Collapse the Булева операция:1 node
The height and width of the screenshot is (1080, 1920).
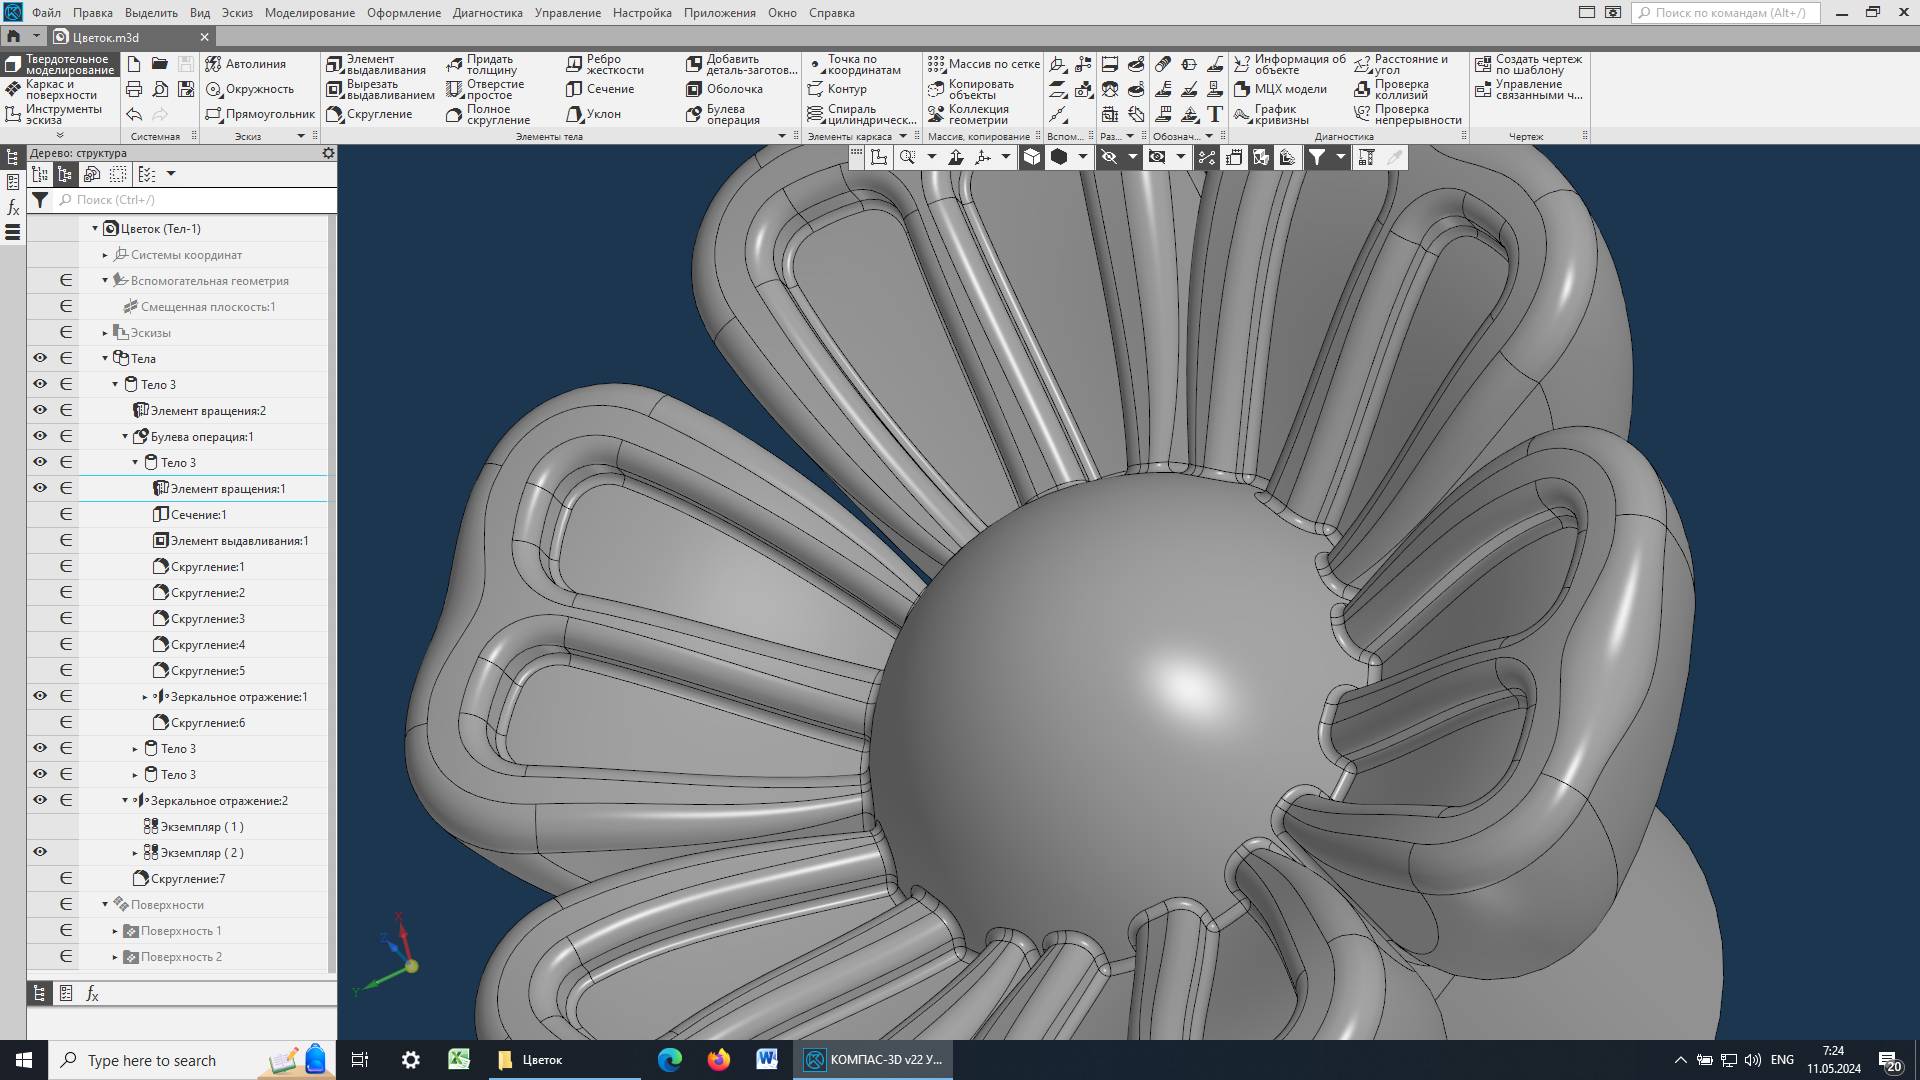tap(125, 437)
